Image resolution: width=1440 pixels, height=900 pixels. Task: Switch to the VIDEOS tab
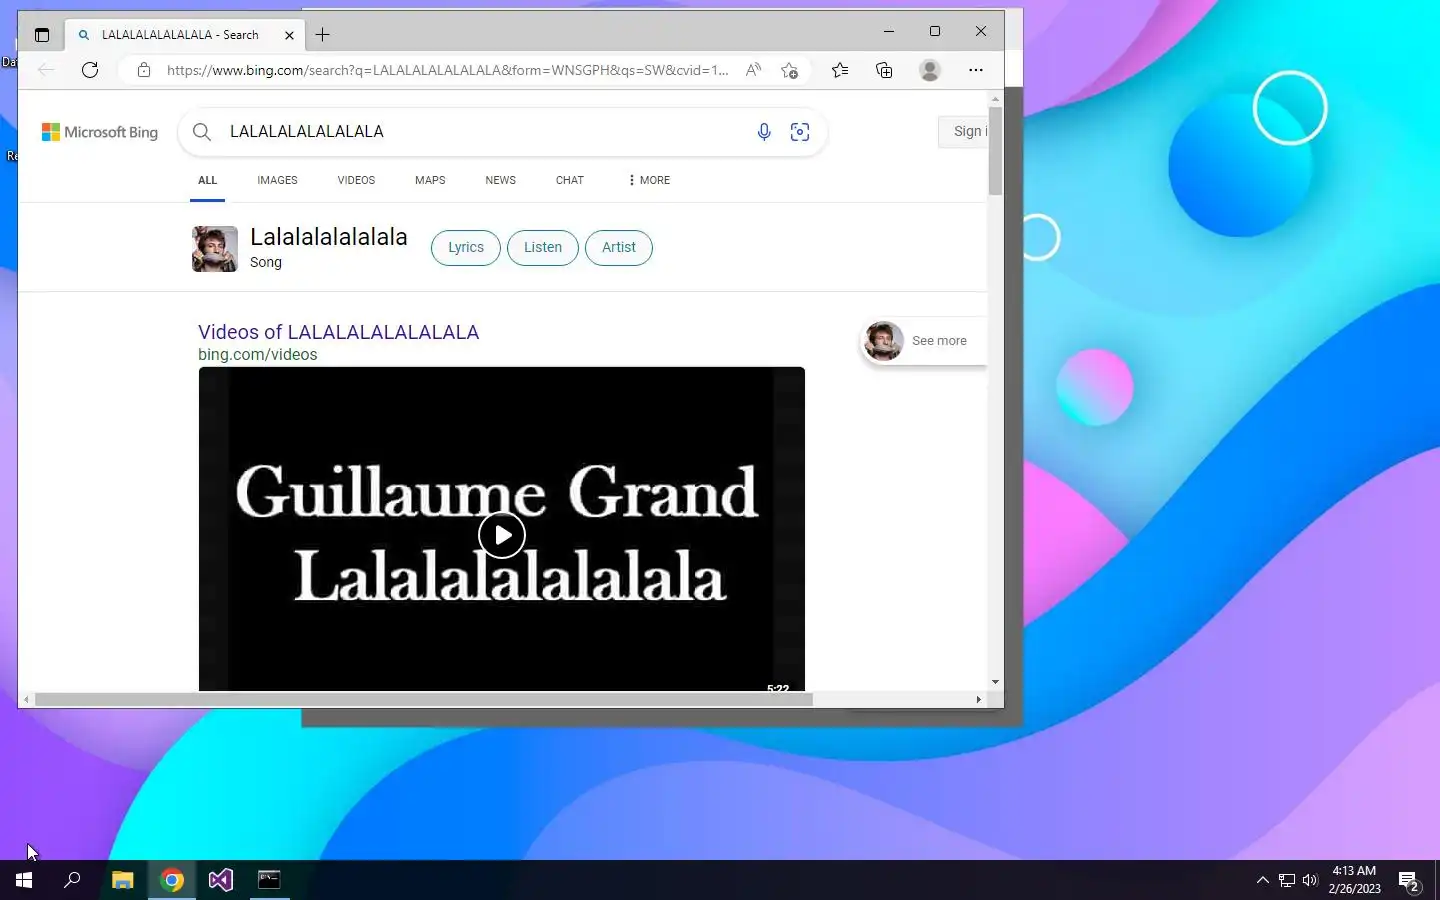click(356, 180)
